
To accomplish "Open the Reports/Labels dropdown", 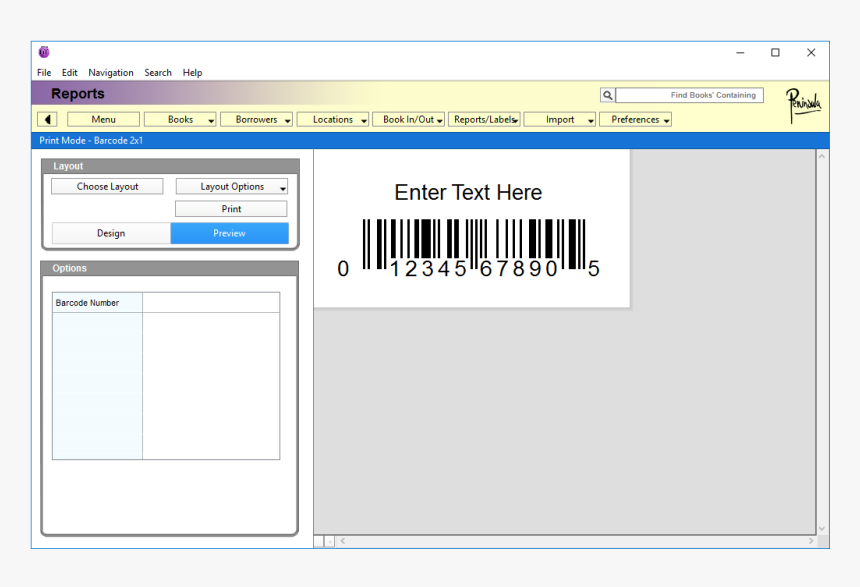I will click(485, 119).
